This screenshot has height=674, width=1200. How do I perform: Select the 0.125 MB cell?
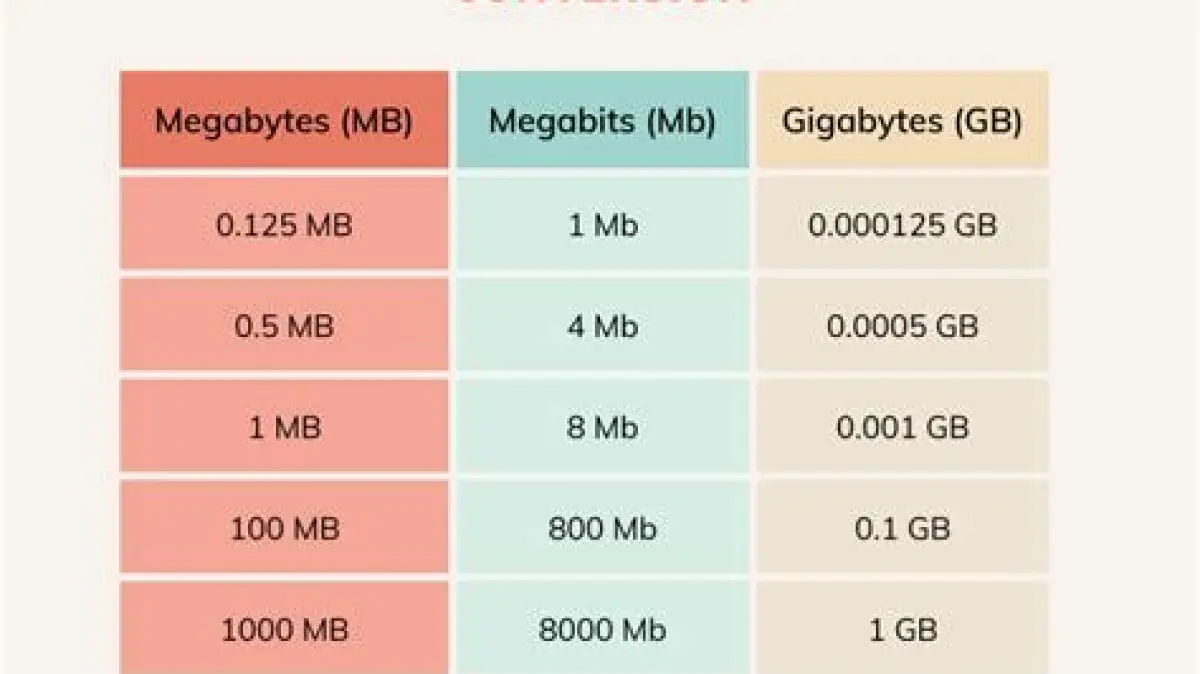click(284, 225)
